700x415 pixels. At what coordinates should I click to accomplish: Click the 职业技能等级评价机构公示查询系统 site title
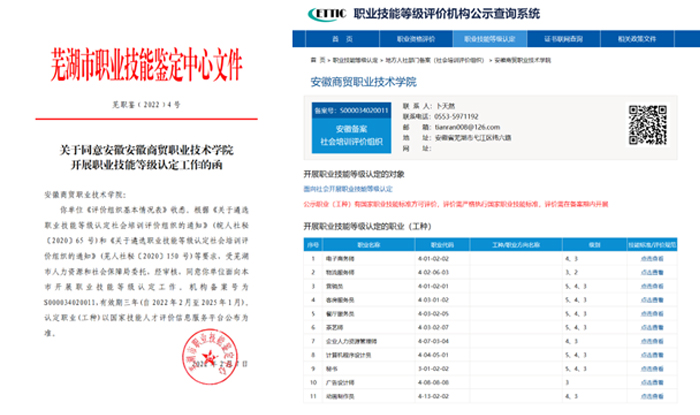[x=447, y=14]
